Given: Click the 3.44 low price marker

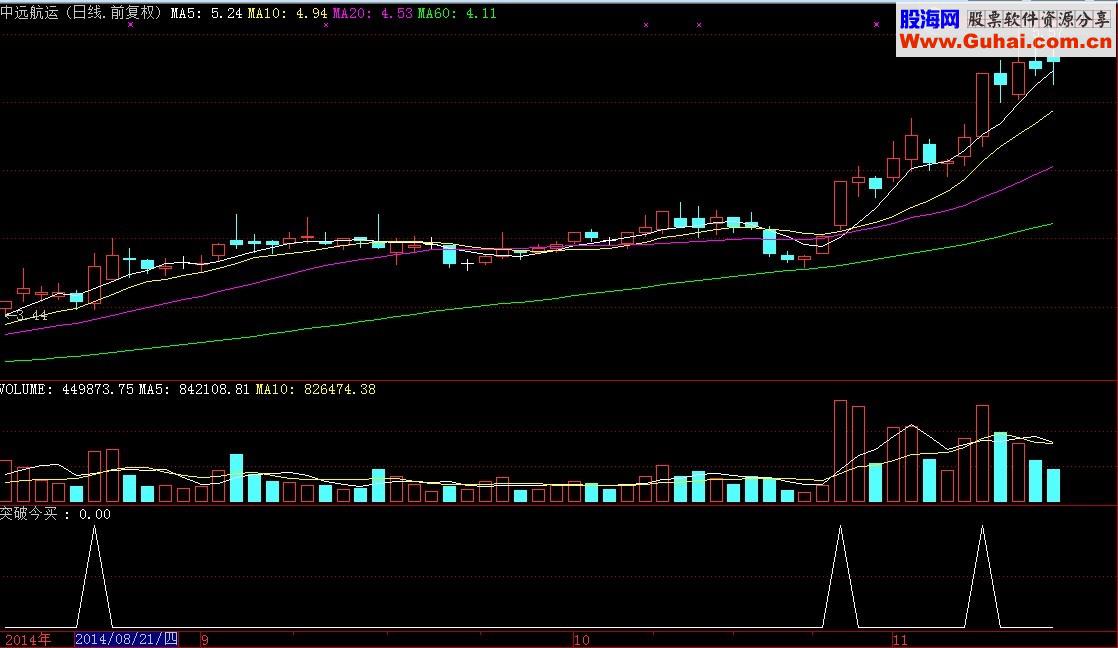Looking at the screenshot, I should [x=27, y=315].
